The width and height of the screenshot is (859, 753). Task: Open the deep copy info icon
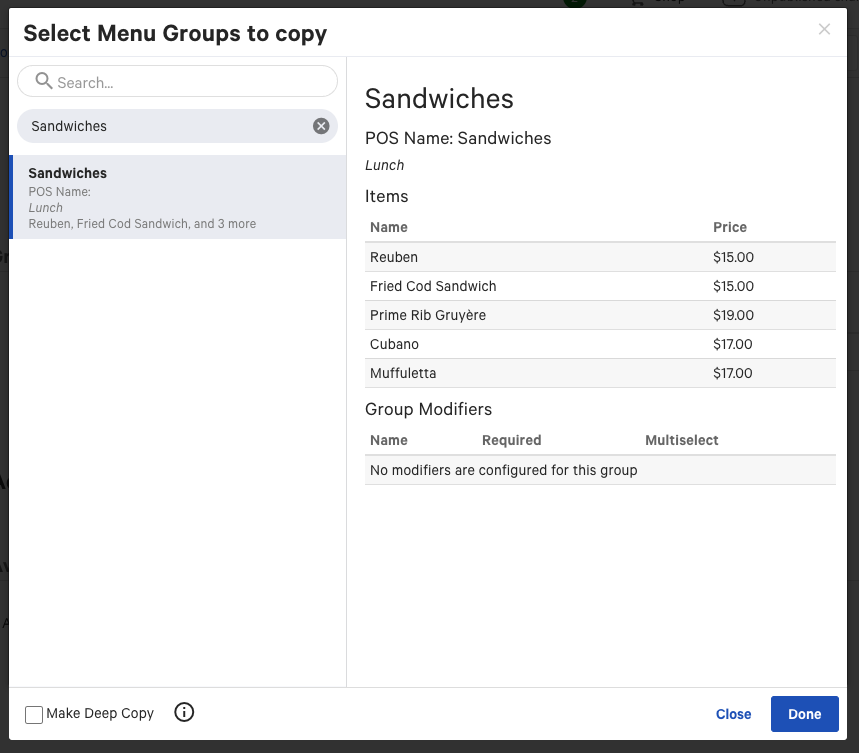(184, 712)
